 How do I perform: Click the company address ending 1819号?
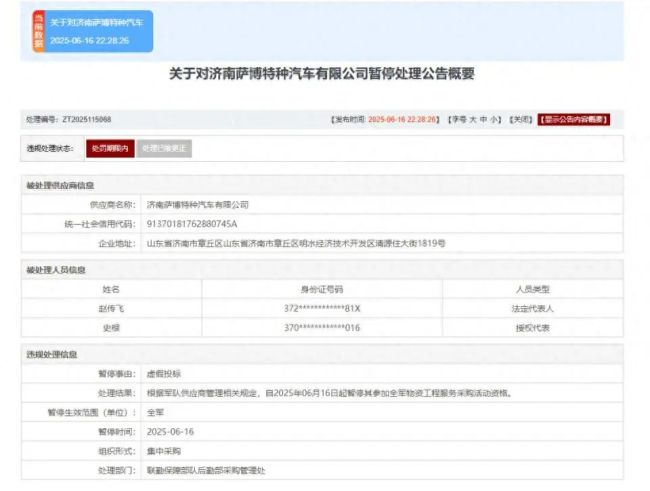coord(296,243)
